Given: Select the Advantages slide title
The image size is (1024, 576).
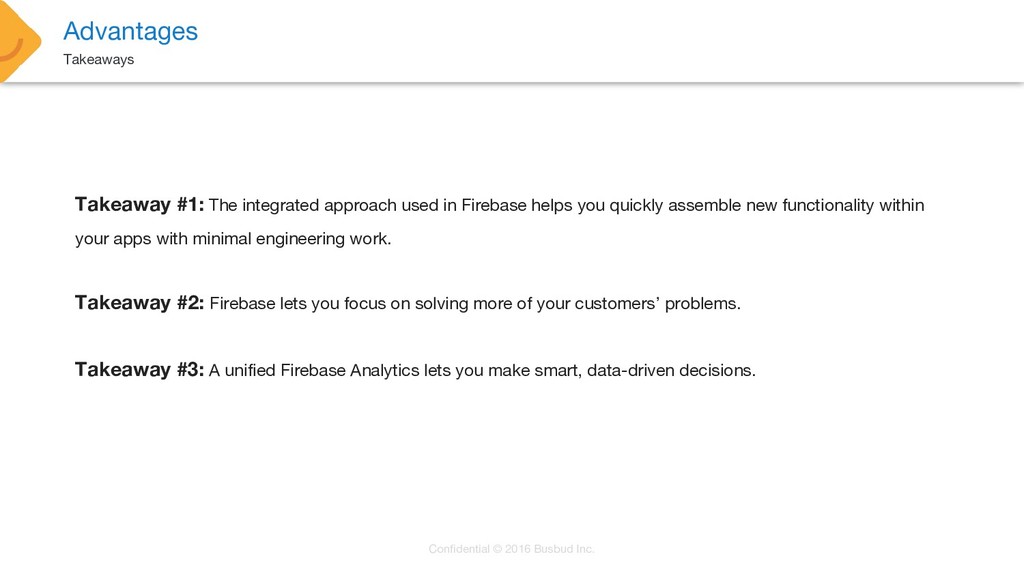Looking at the screenshot, I should point(130,31).
